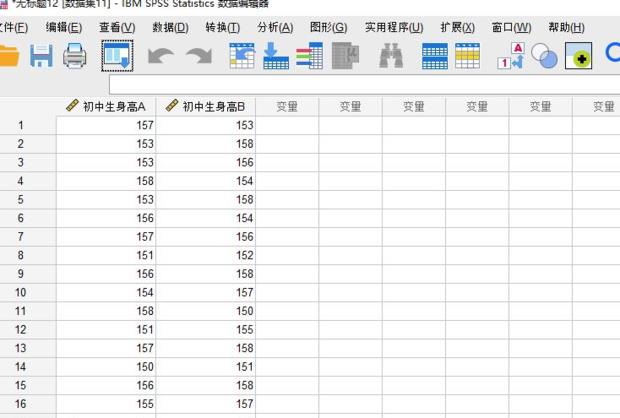This screenshot has width=620, height=418.
Task: Click the cell editor input bar above the grid
Action: [360, 85]
